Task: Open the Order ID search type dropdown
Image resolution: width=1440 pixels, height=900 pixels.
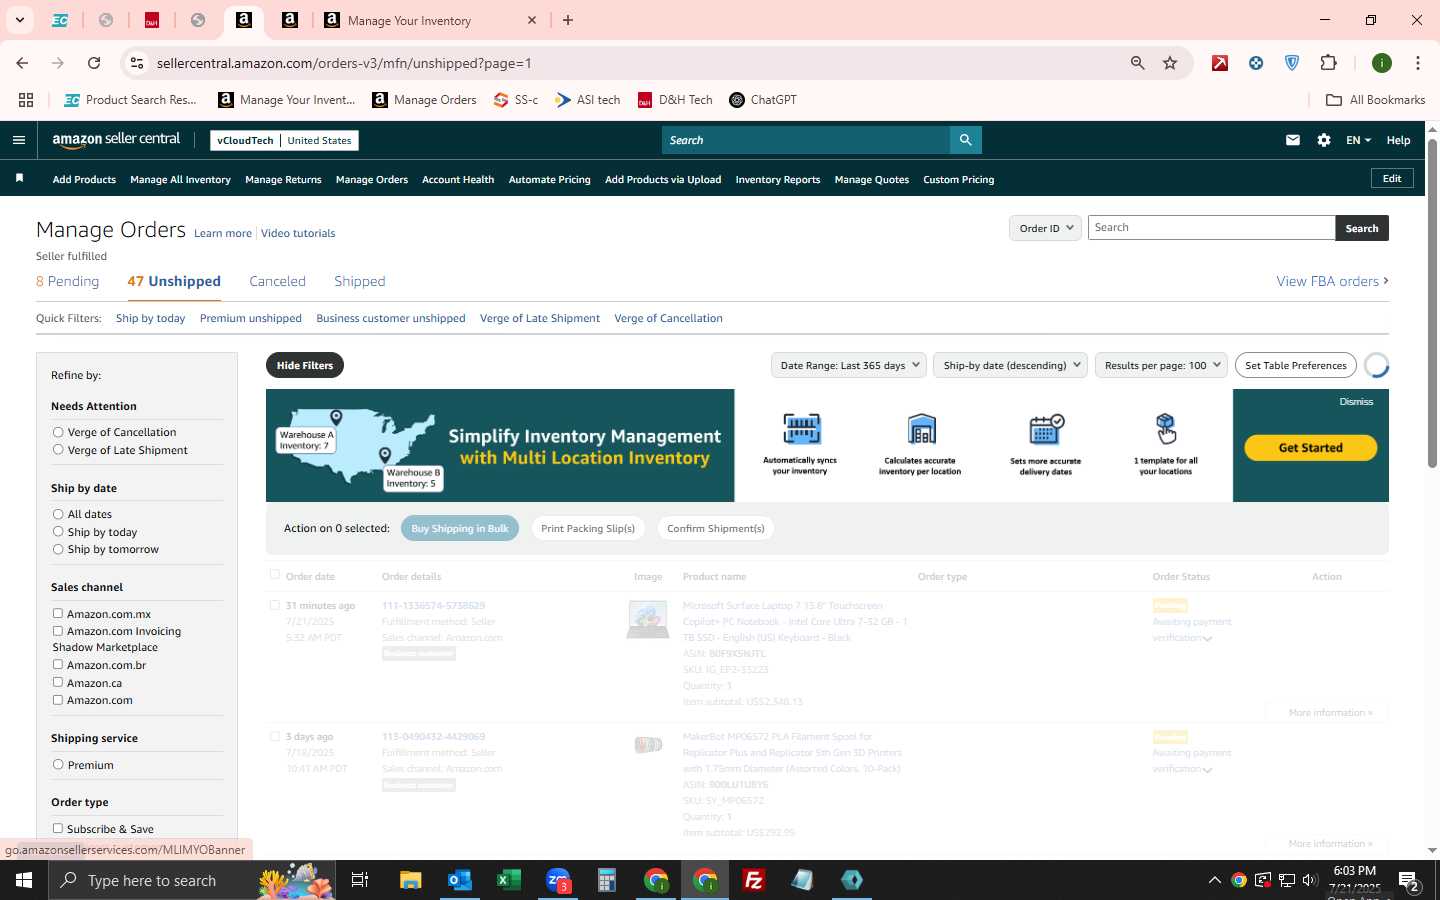Action: (1045, 228)
